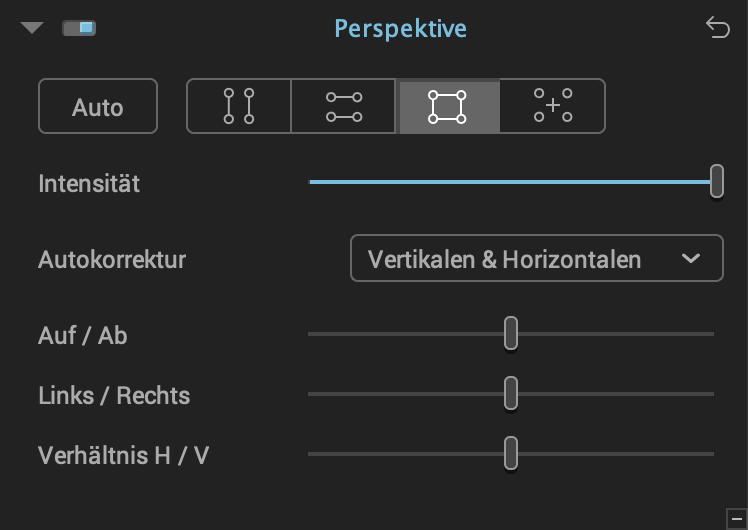Select the force horizontal parallels tool
The image size is (748, 530).
coord(343,106)
